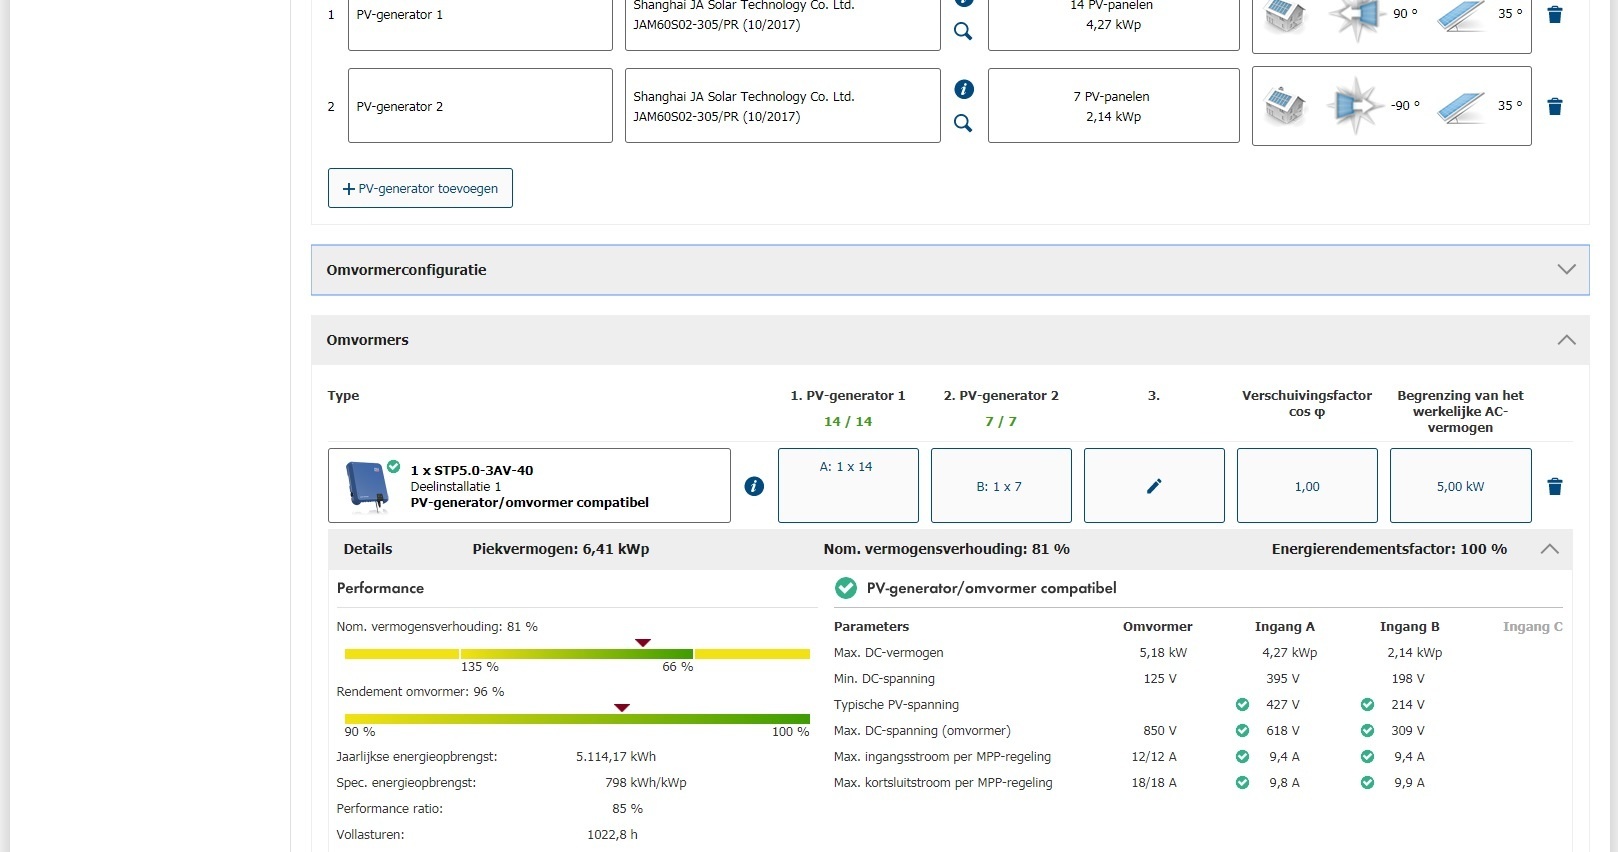The width and height of the screenshot is (1618, 852).
Task: Edit the PV-generator 2 name field
Action: (480, 106)
